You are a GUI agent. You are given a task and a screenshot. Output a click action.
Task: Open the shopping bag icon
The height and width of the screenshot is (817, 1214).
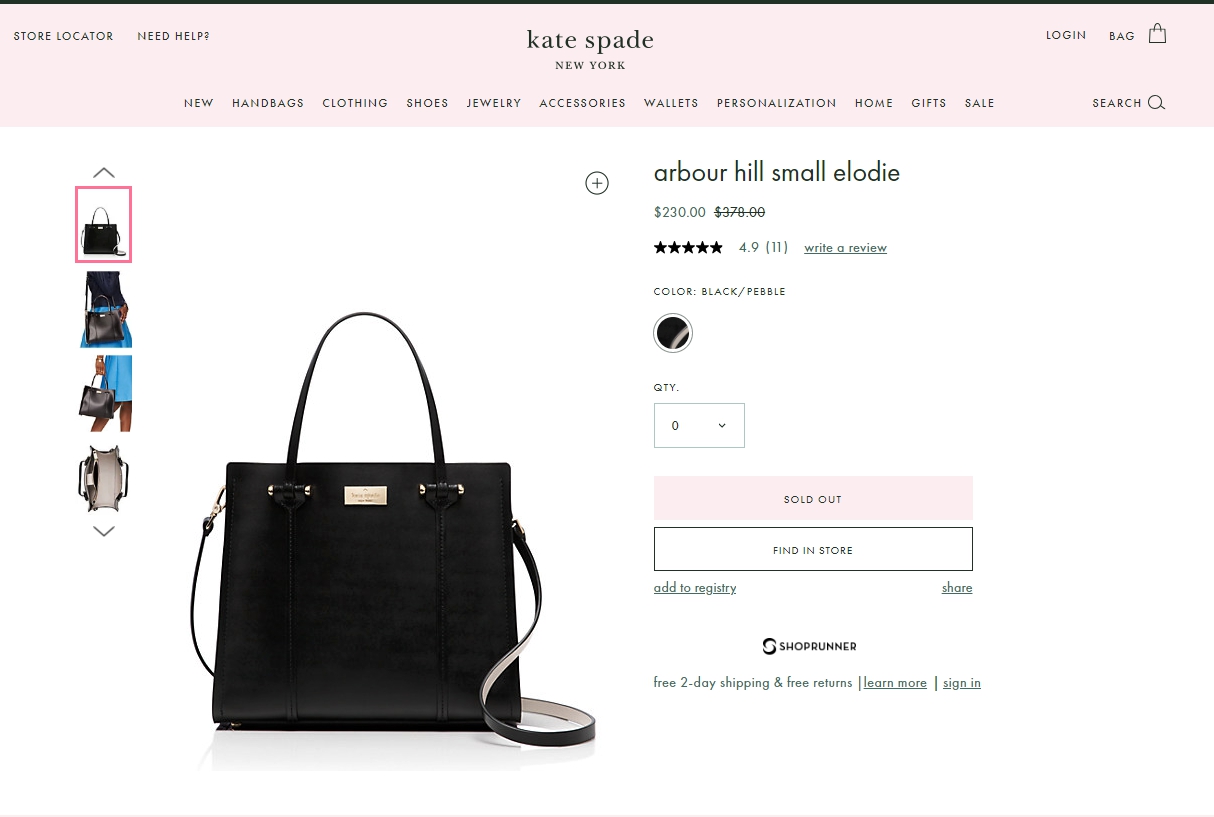pos(1157,34)
